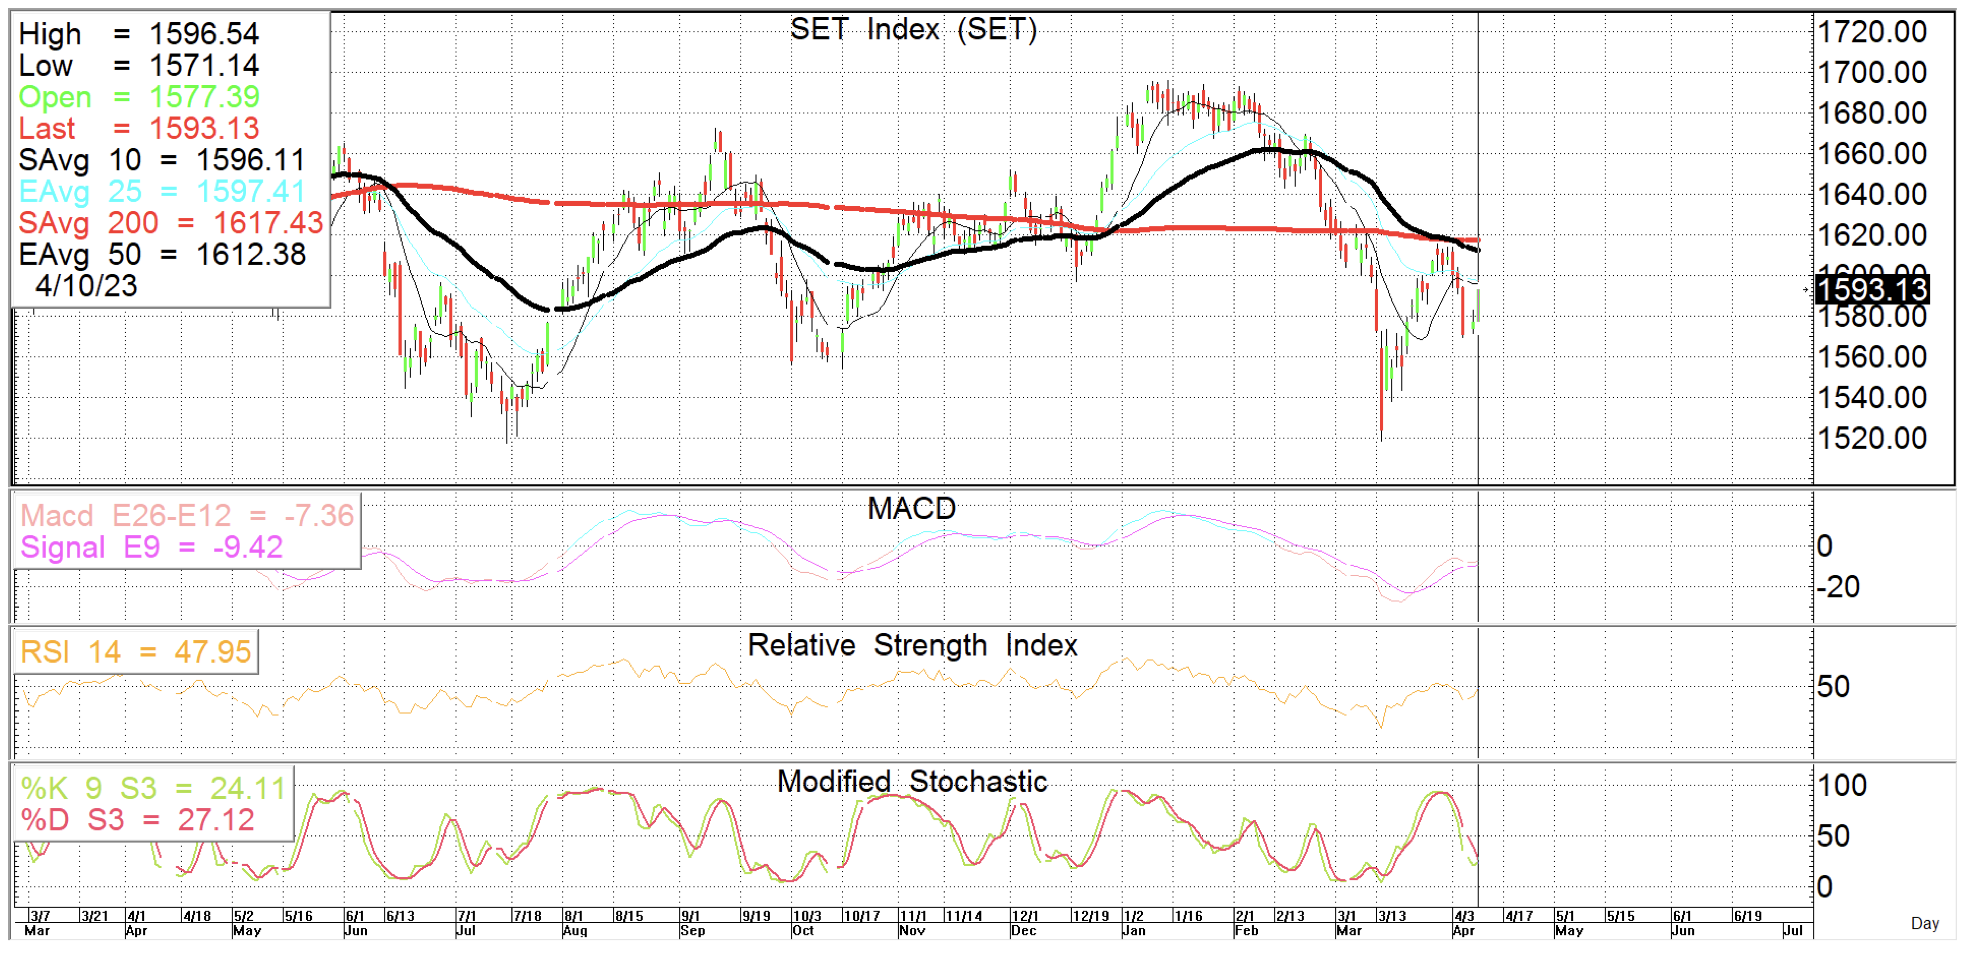Viewport: 1962px width, 962px height.
Task: Click the 1640.00 price axis label
Action: coord(1872,194)
